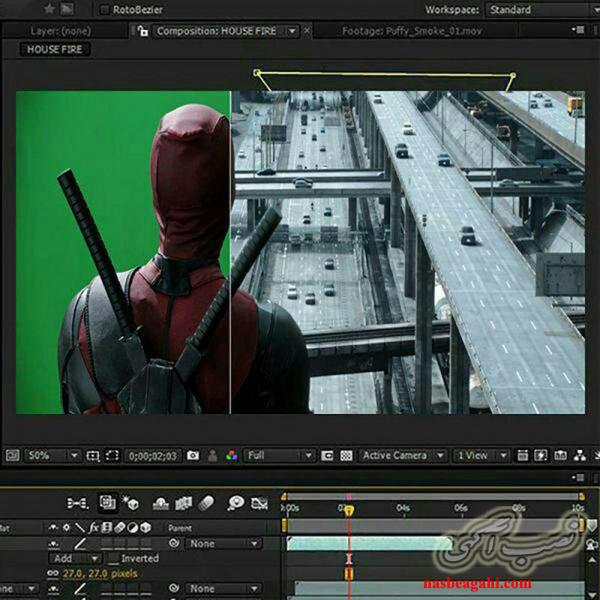
Task: Select the Layer (none) panel tab
Action: pos(60,31)
